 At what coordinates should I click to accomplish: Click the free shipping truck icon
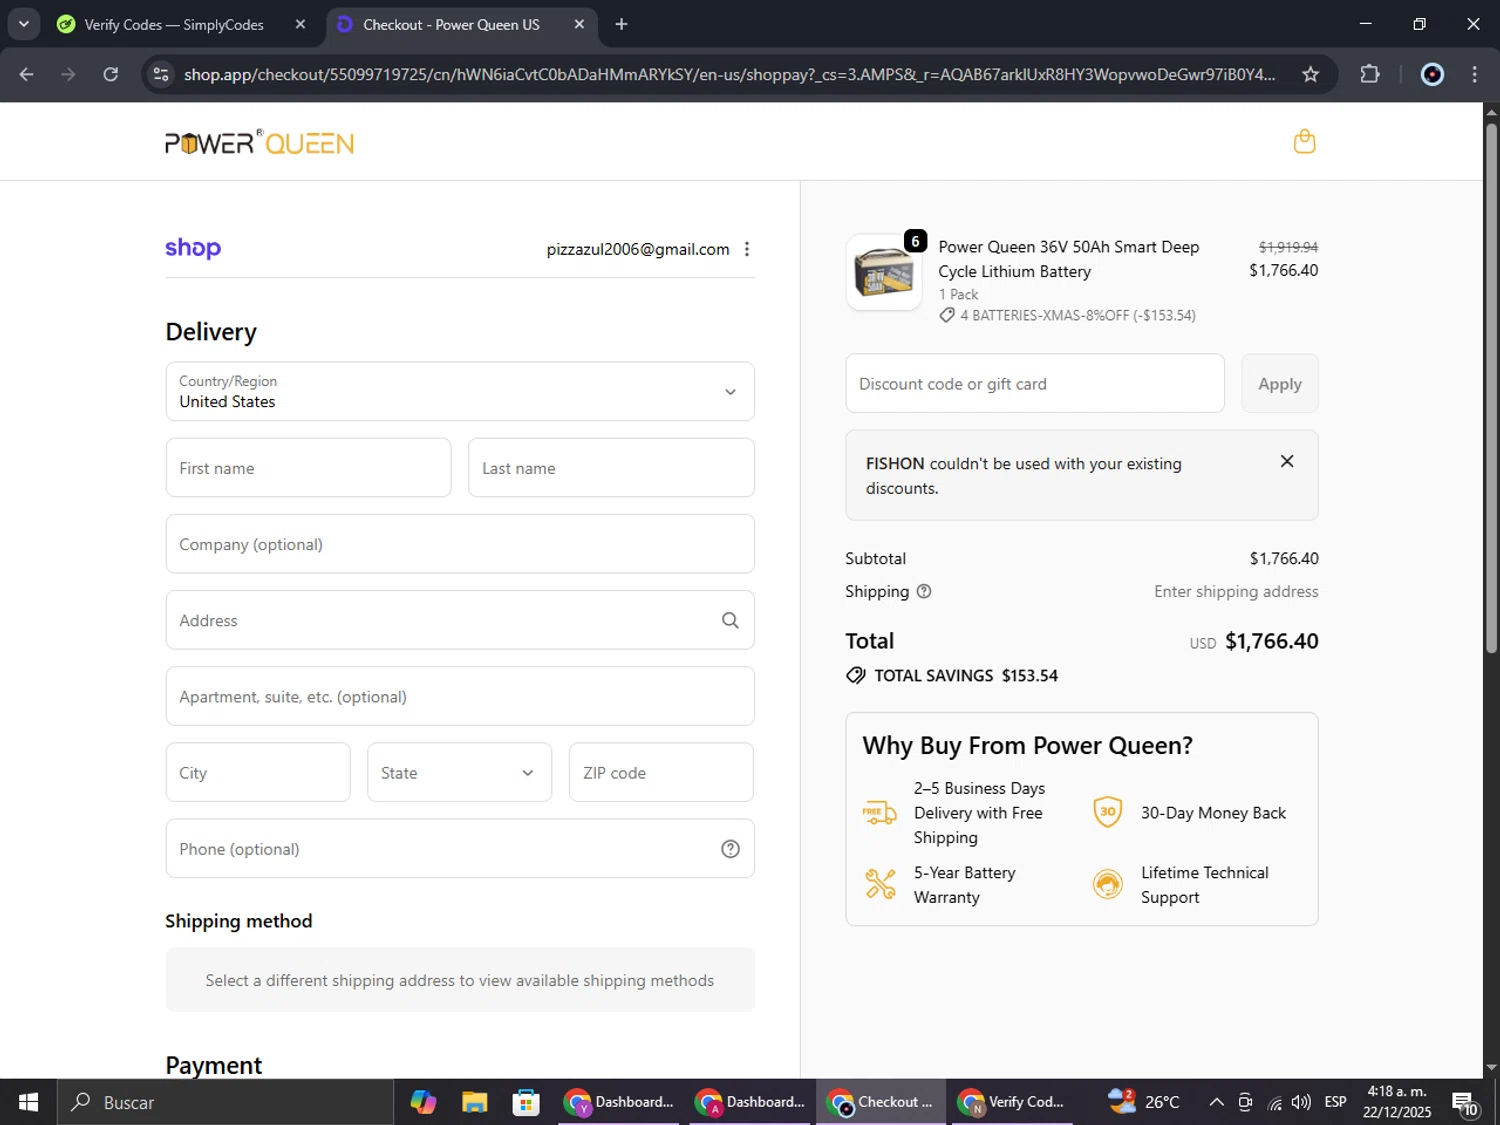pyautogui.click(x=879, y=813)
